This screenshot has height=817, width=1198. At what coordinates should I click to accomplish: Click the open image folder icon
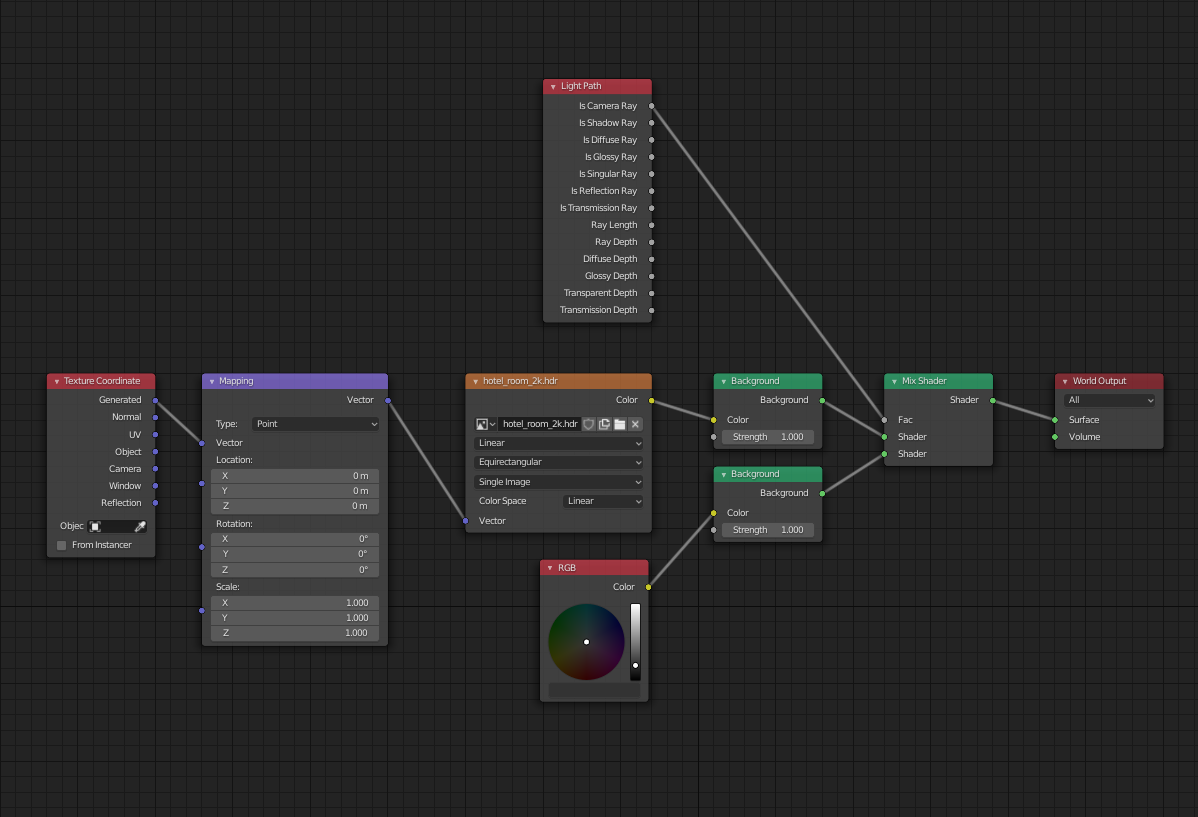(620, 424)
